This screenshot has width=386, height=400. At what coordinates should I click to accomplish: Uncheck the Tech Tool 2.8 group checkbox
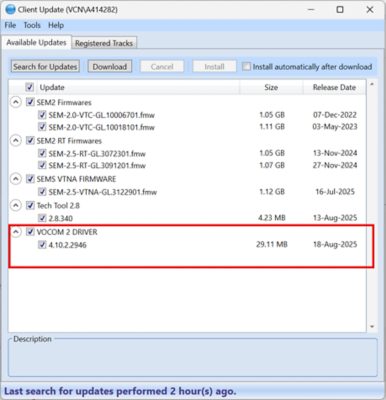[30, 205]
